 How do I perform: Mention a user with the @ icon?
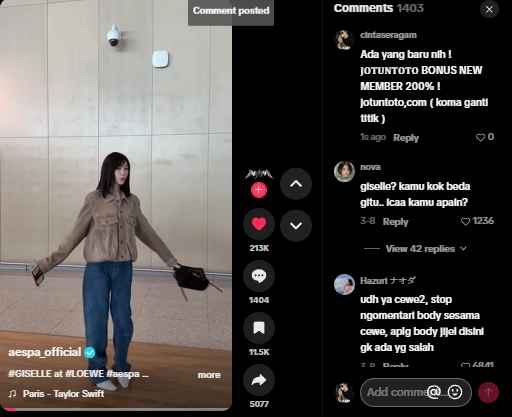coord(434,392)
